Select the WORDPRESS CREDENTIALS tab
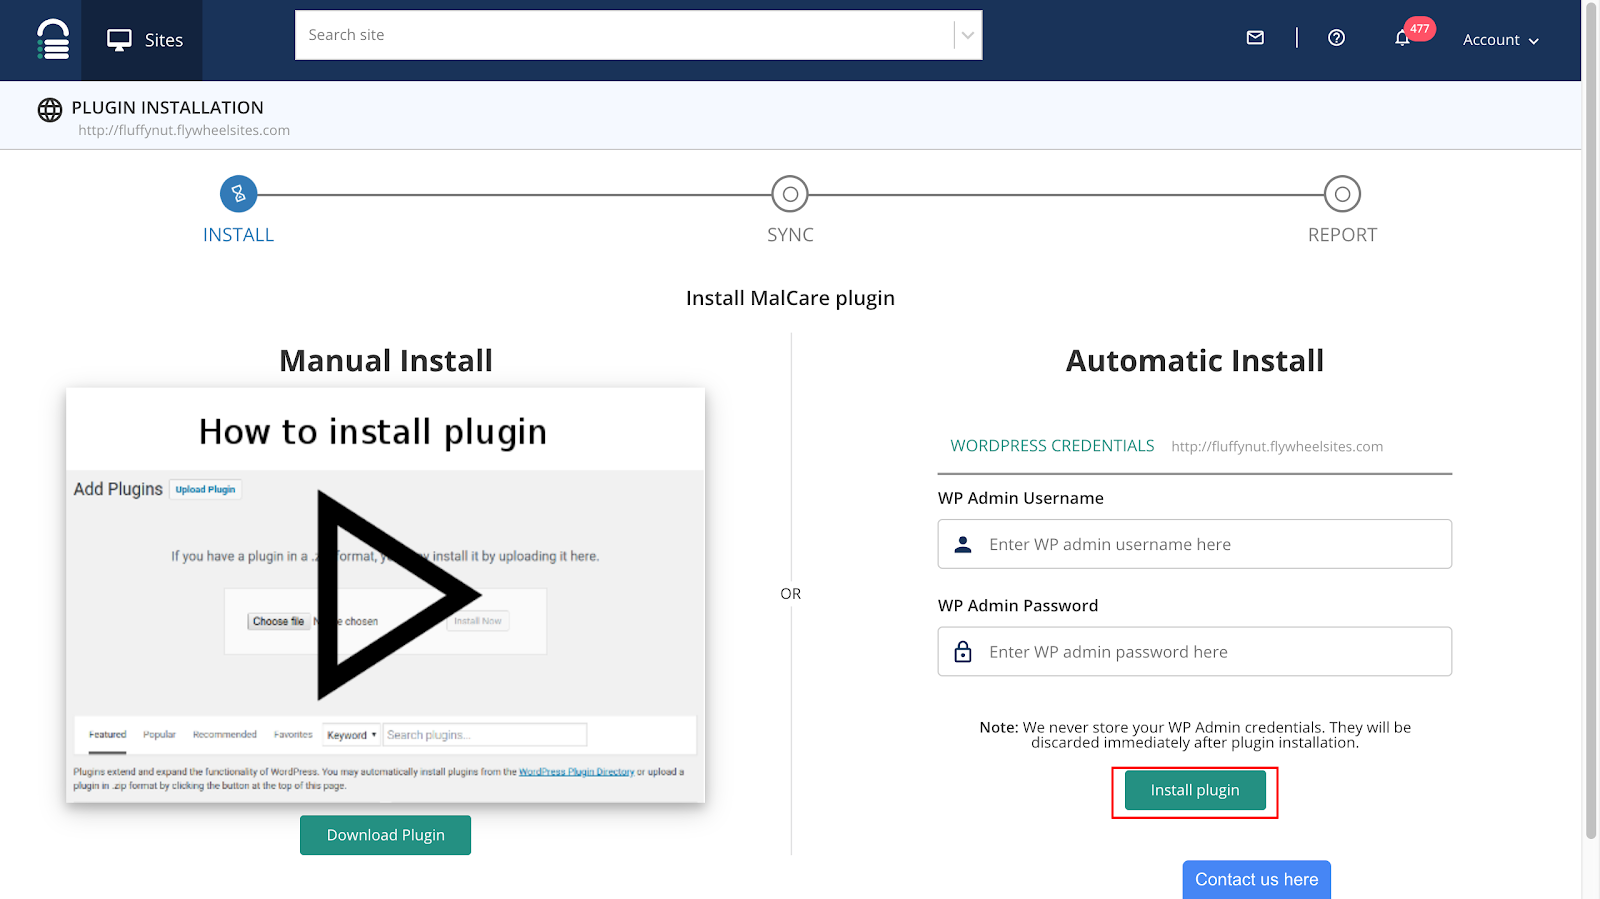 (1052, 446)
